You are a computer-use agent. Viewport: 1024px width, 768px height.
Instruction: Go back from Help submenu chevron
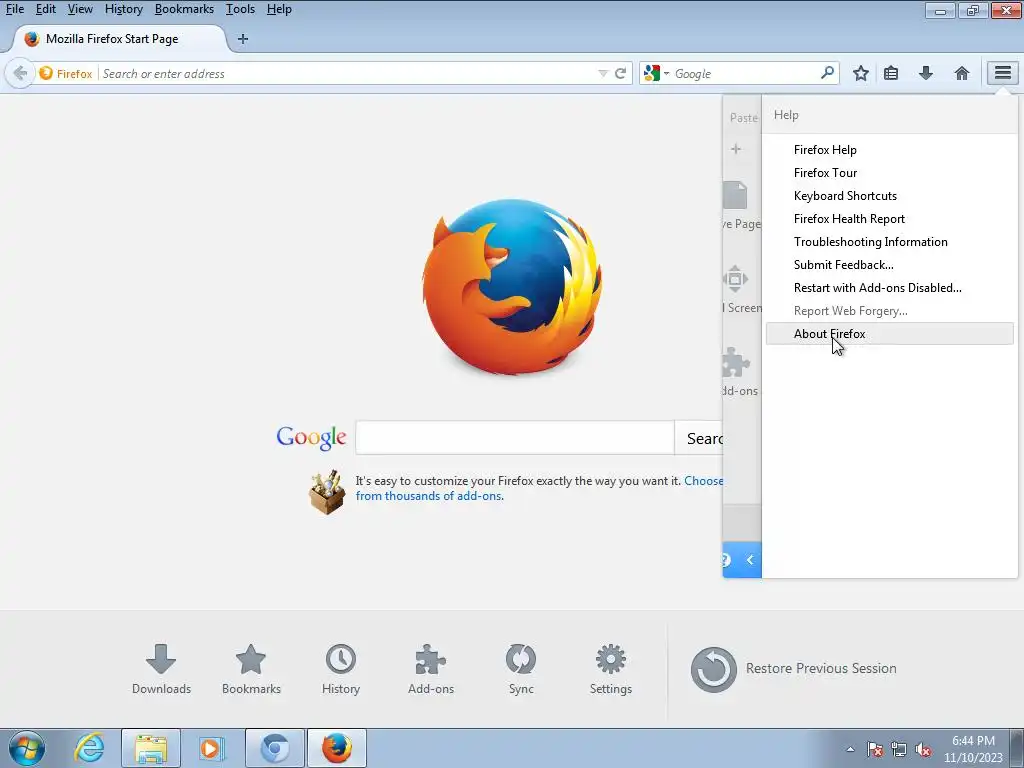pos(750,560)
